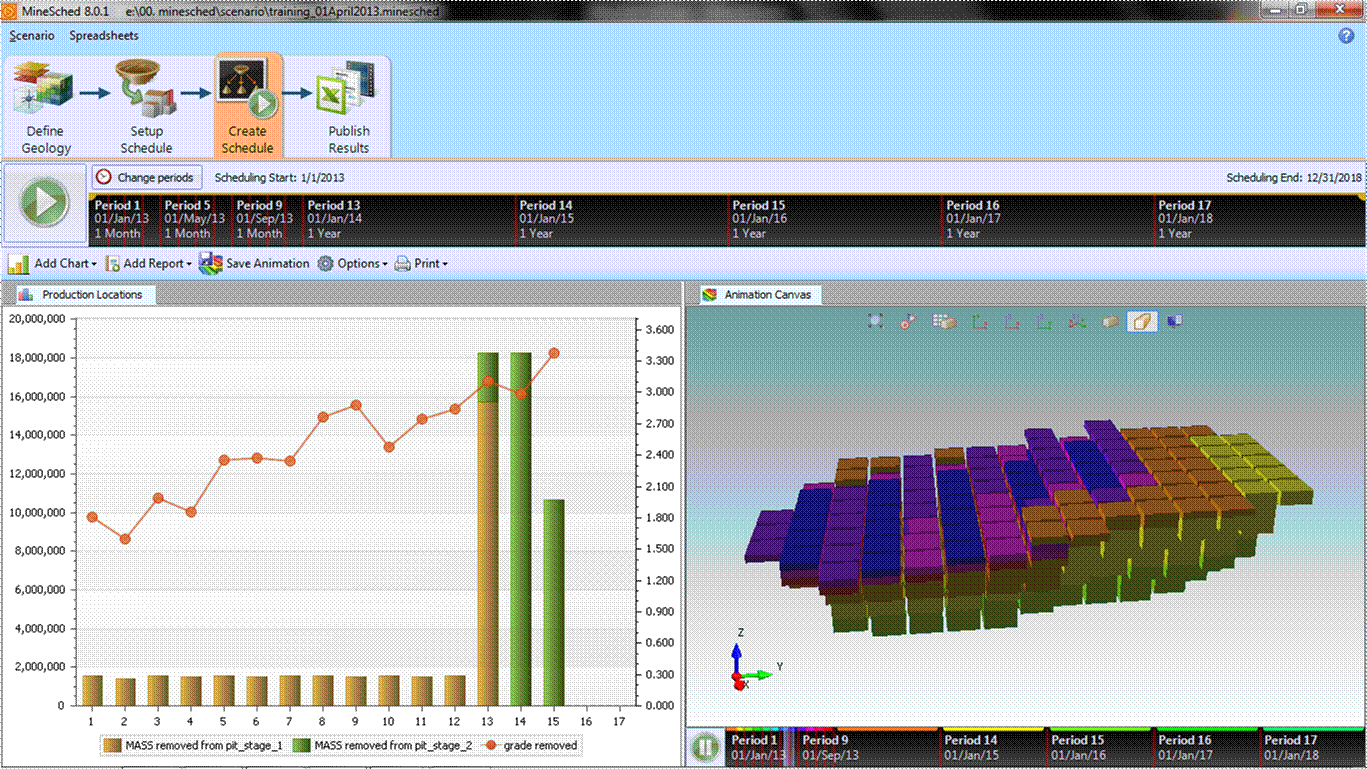1367x769 pixels.
Task: Open the Spreadsheets menu
Action: 103,35
